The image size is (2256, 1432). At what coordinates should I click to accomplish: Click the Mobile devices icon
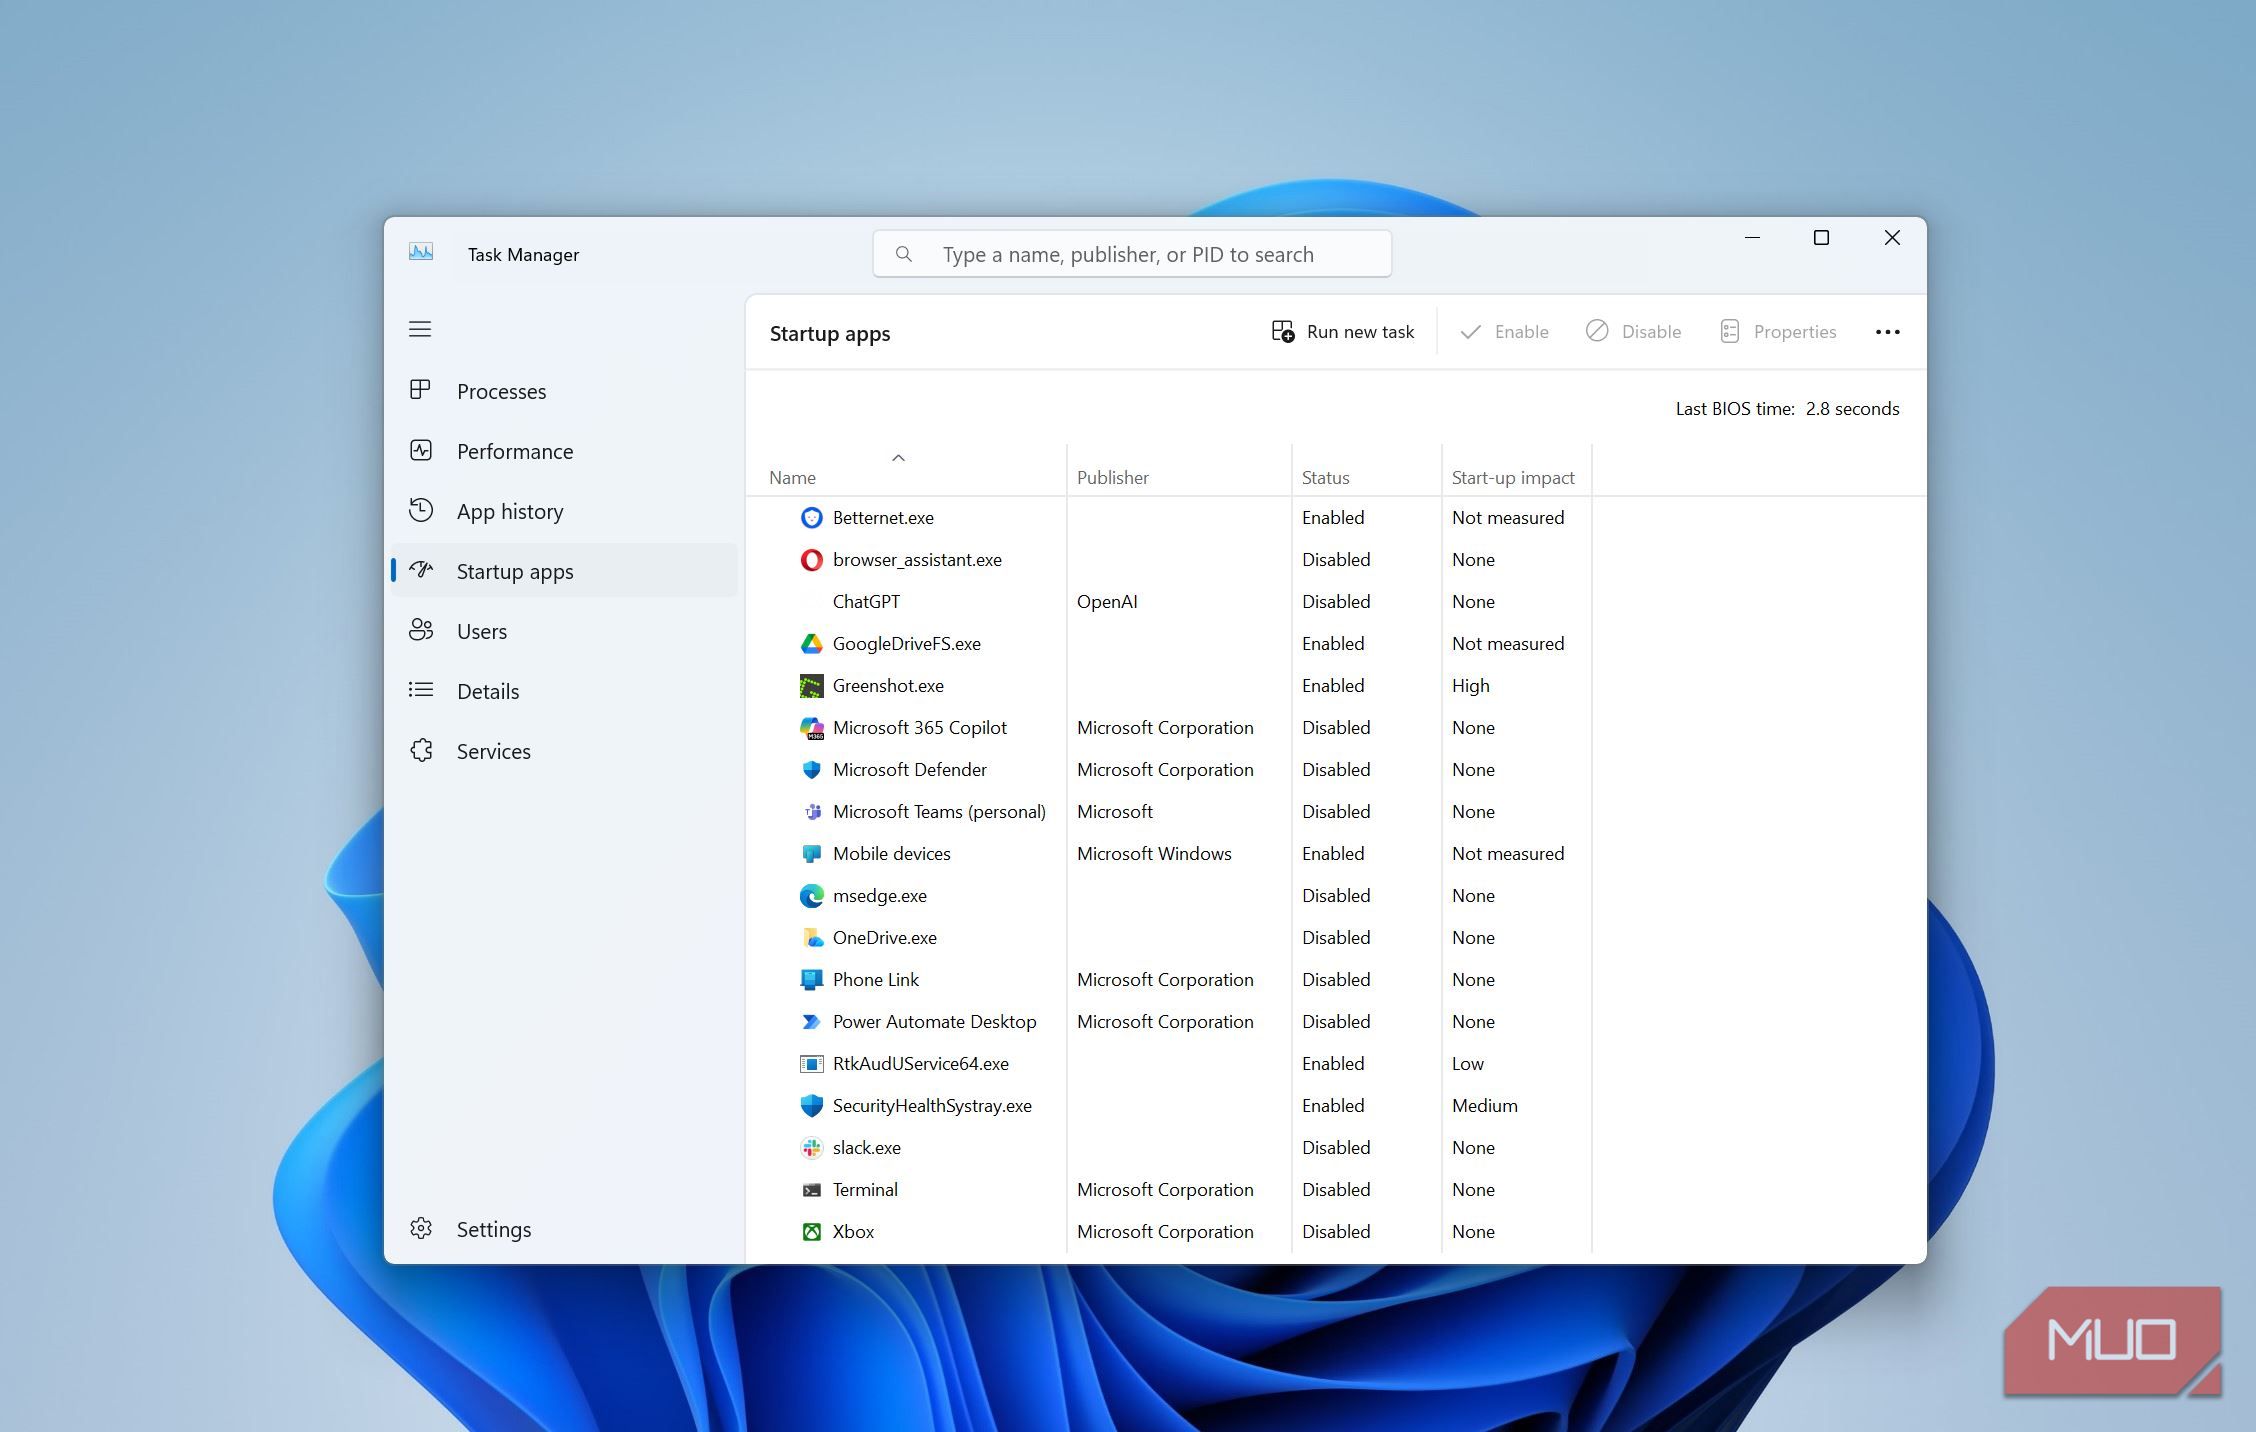click(812, 854)
